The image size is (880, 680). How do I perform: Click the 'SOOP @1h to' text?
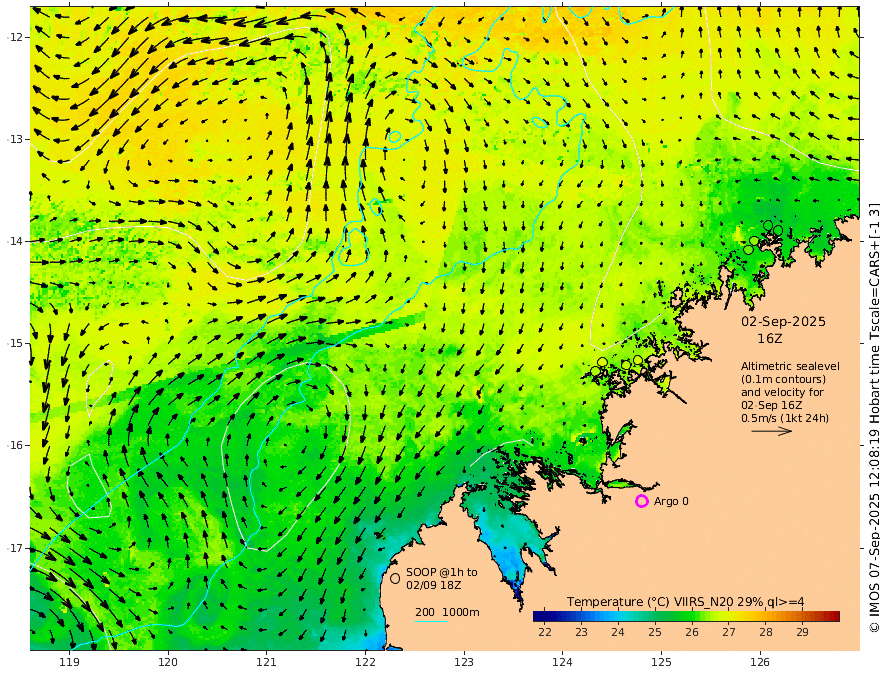click(442, 572)
